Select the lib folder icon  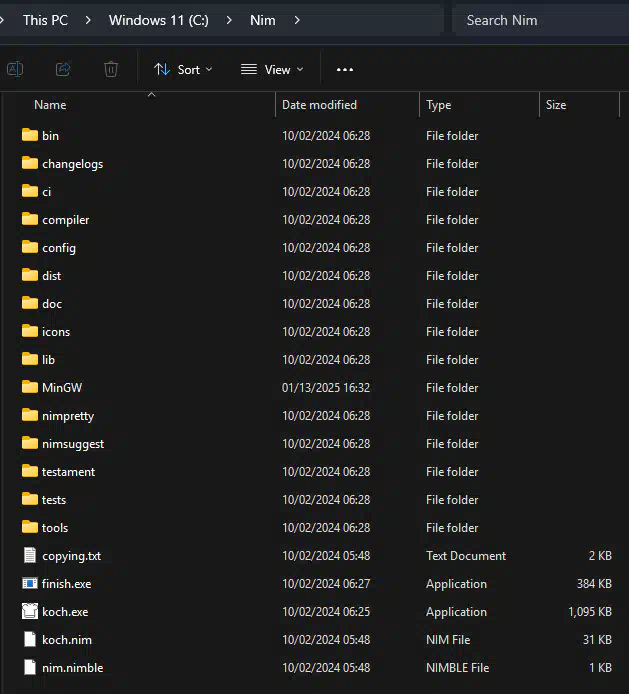pos(30,359)
